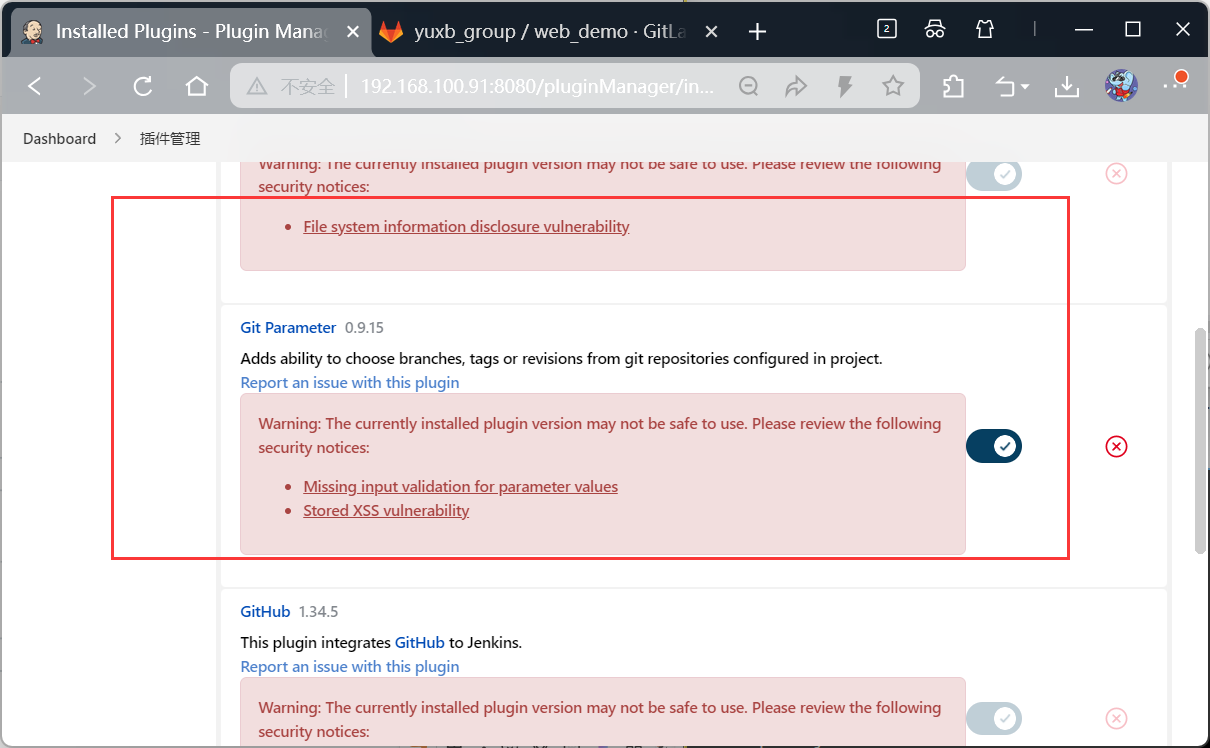This screenshot has width=1210, height=748.
Task: Click uninstall icon for plugin above Git Parameter
Action: [x=1117, y=174]
